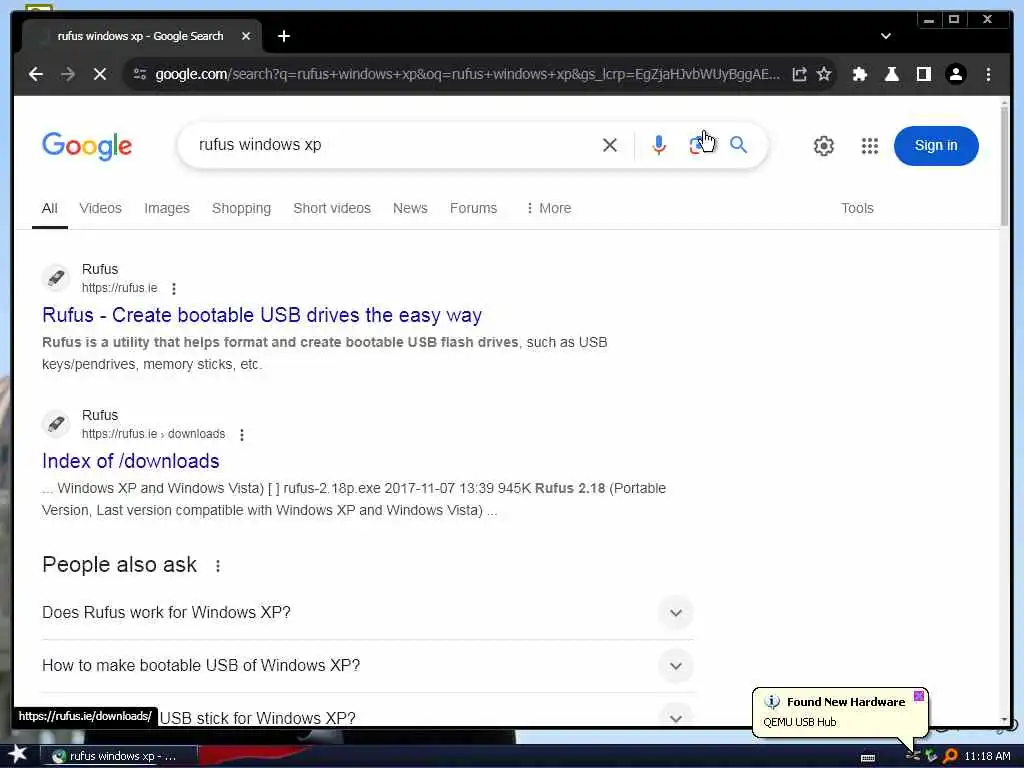Select the All results tab
Image resolution: width=1024 pixels, height=768 pixels.
(50, 208)
